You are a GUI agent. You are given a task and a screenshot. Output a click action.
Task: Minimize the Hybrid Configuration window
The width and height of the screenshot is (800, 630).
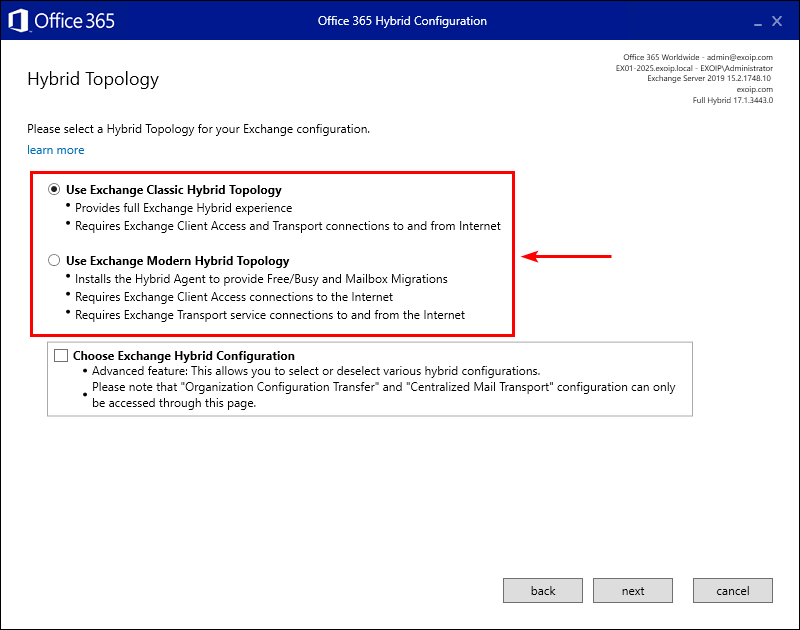[x=757, y=20]
